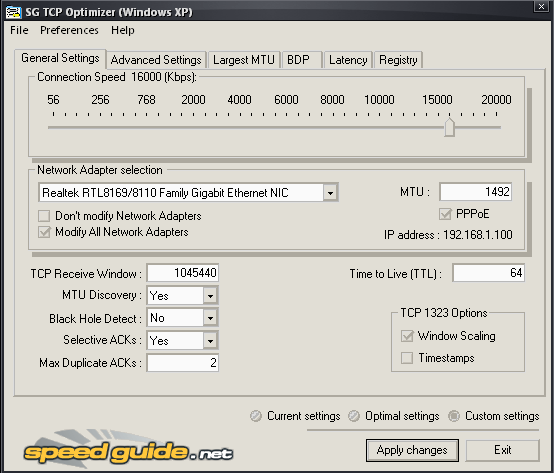Click the Max Duplicate ACKs field
This screenshot has width=554, height=473.
(183, 363)
